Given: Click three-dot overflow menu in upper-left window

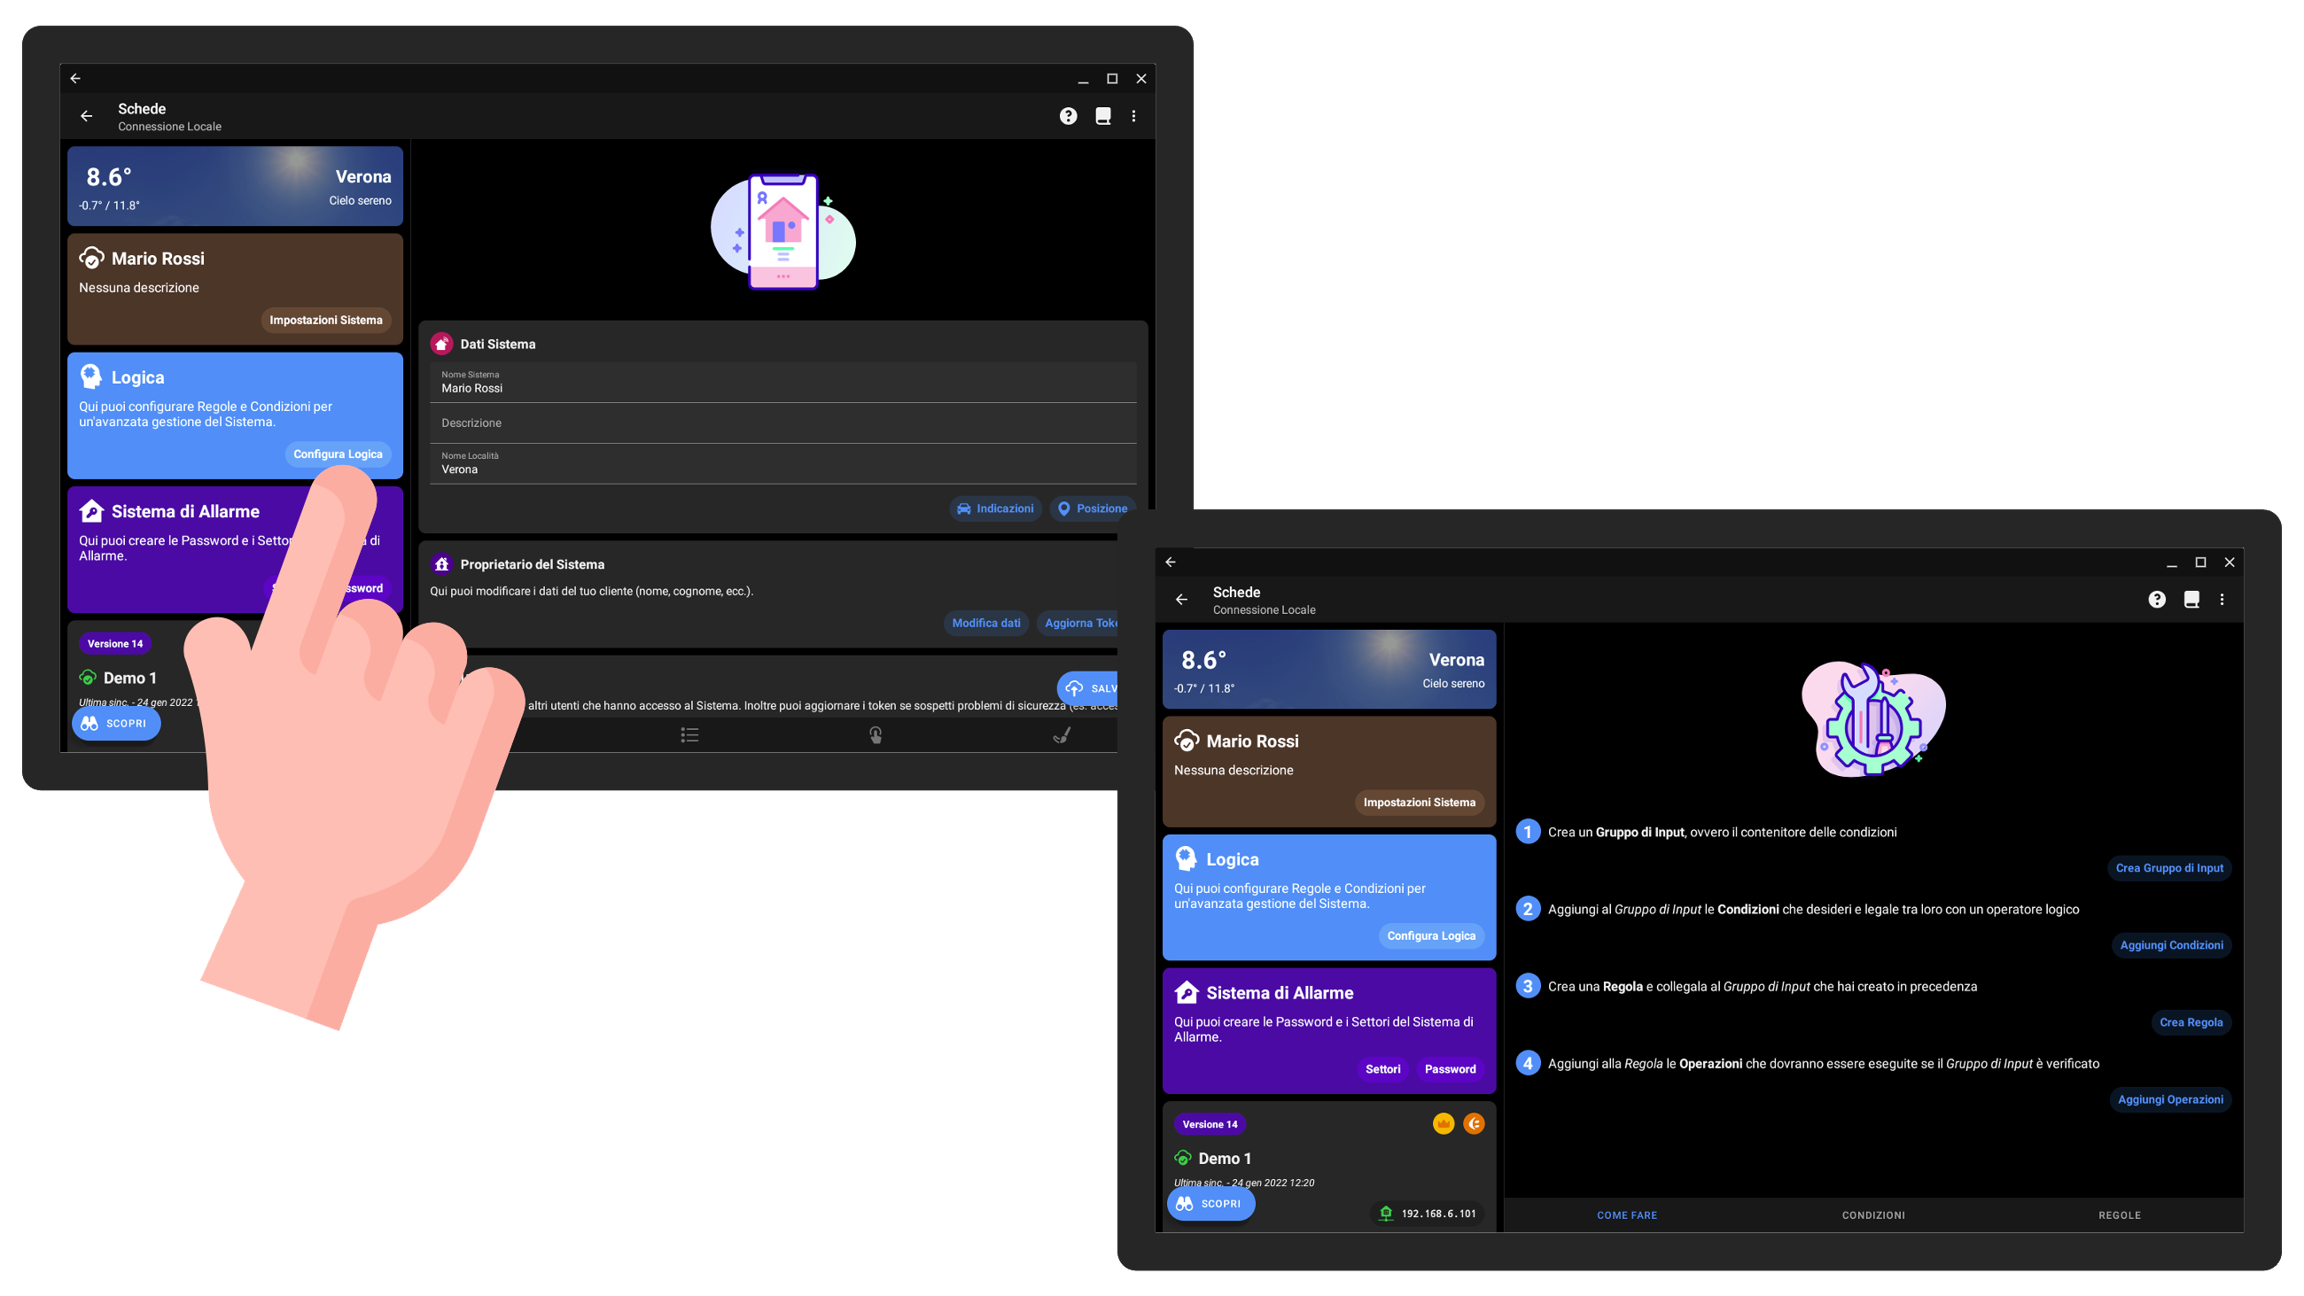Looking at the screenshot, I should [x=1133, y=116].
